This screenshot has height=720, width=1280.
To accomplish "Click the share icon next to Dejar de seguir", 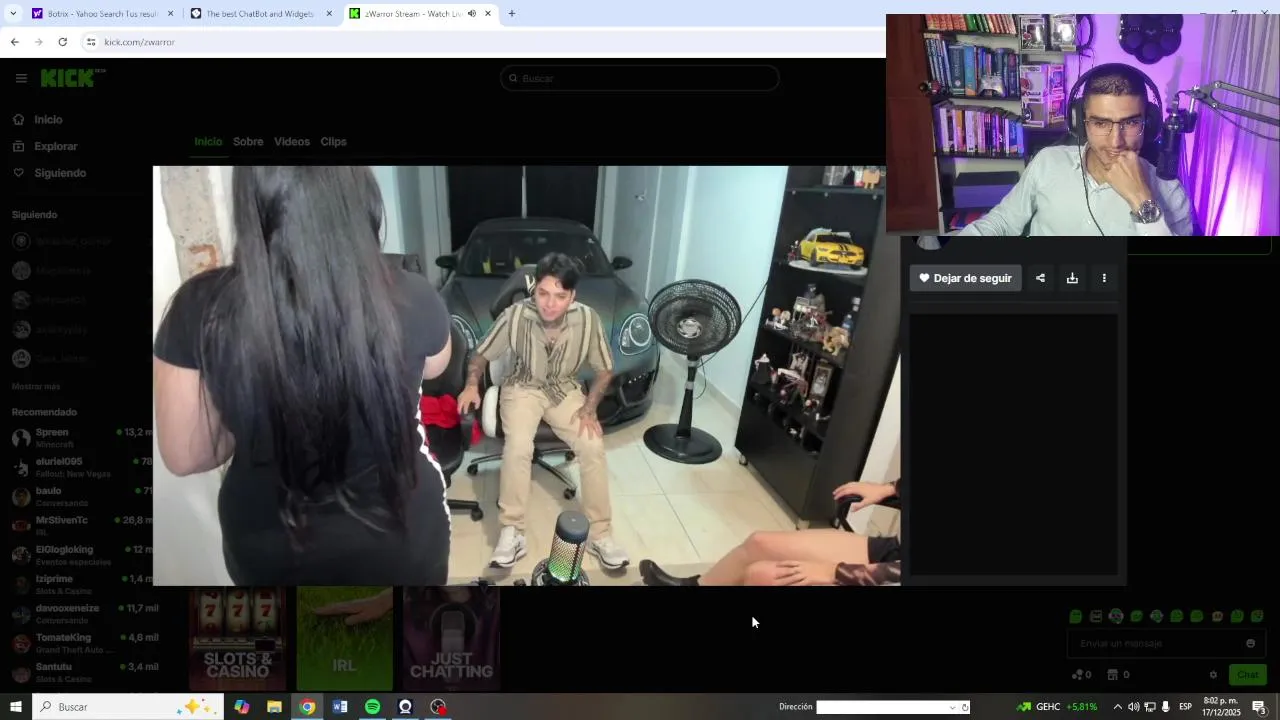I will point(1040,278).
